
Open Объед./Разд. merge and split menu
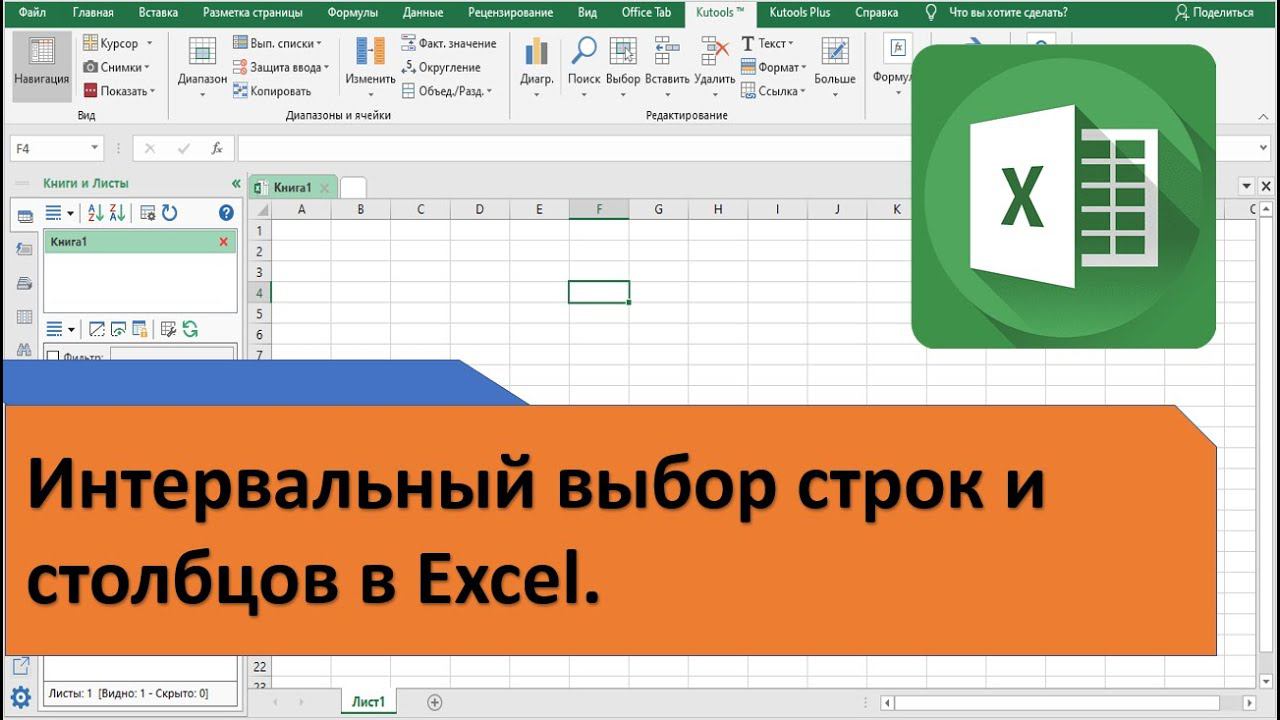pyautogui.click(x=447, y=91)
